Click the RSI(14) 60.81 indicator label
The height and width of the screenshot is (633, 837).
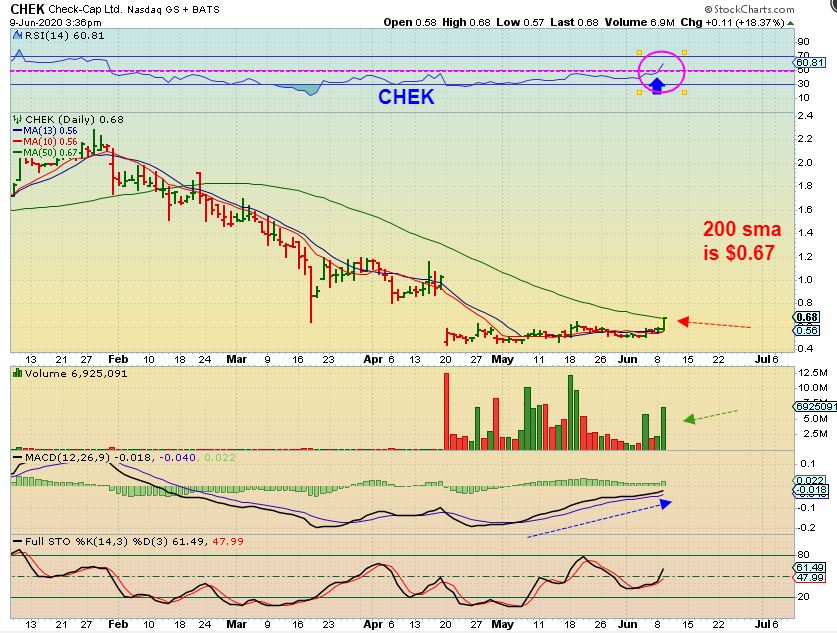tap(64, 36)
